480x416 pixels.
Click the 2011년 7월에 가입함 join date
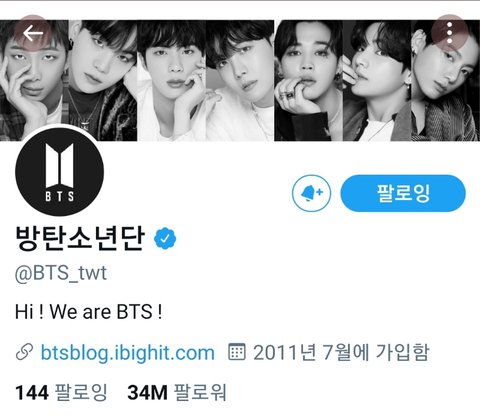[341, 352]
